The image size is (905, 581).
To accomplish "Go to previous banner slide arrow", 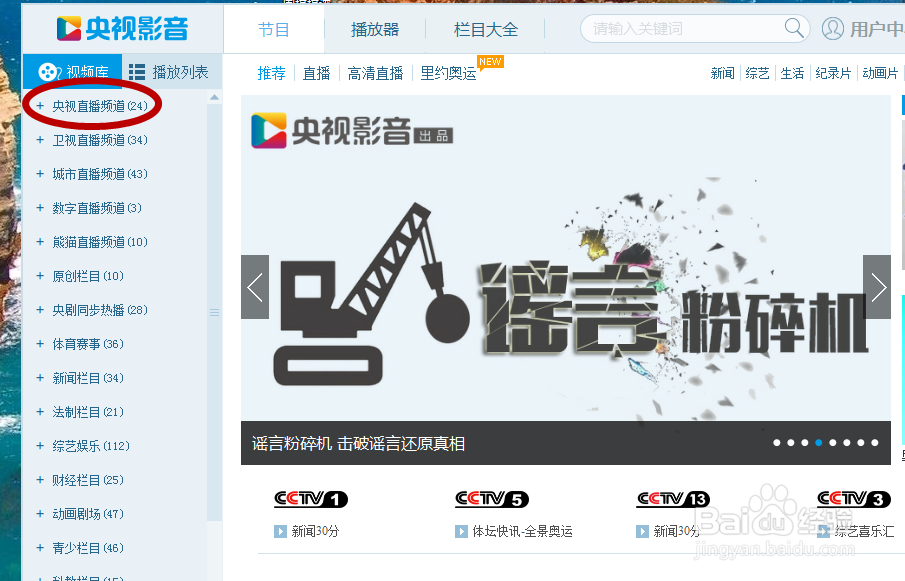I will tap(255, 287).
